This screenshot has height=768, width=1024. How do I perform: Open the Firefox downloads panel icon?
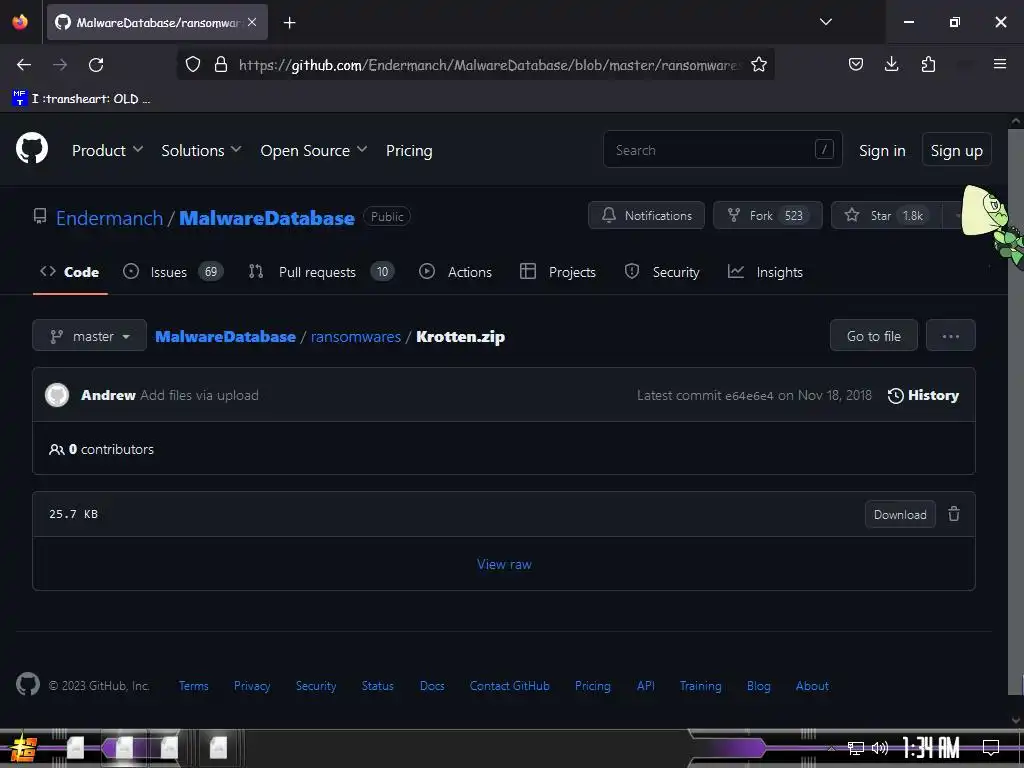coord(891,64)
